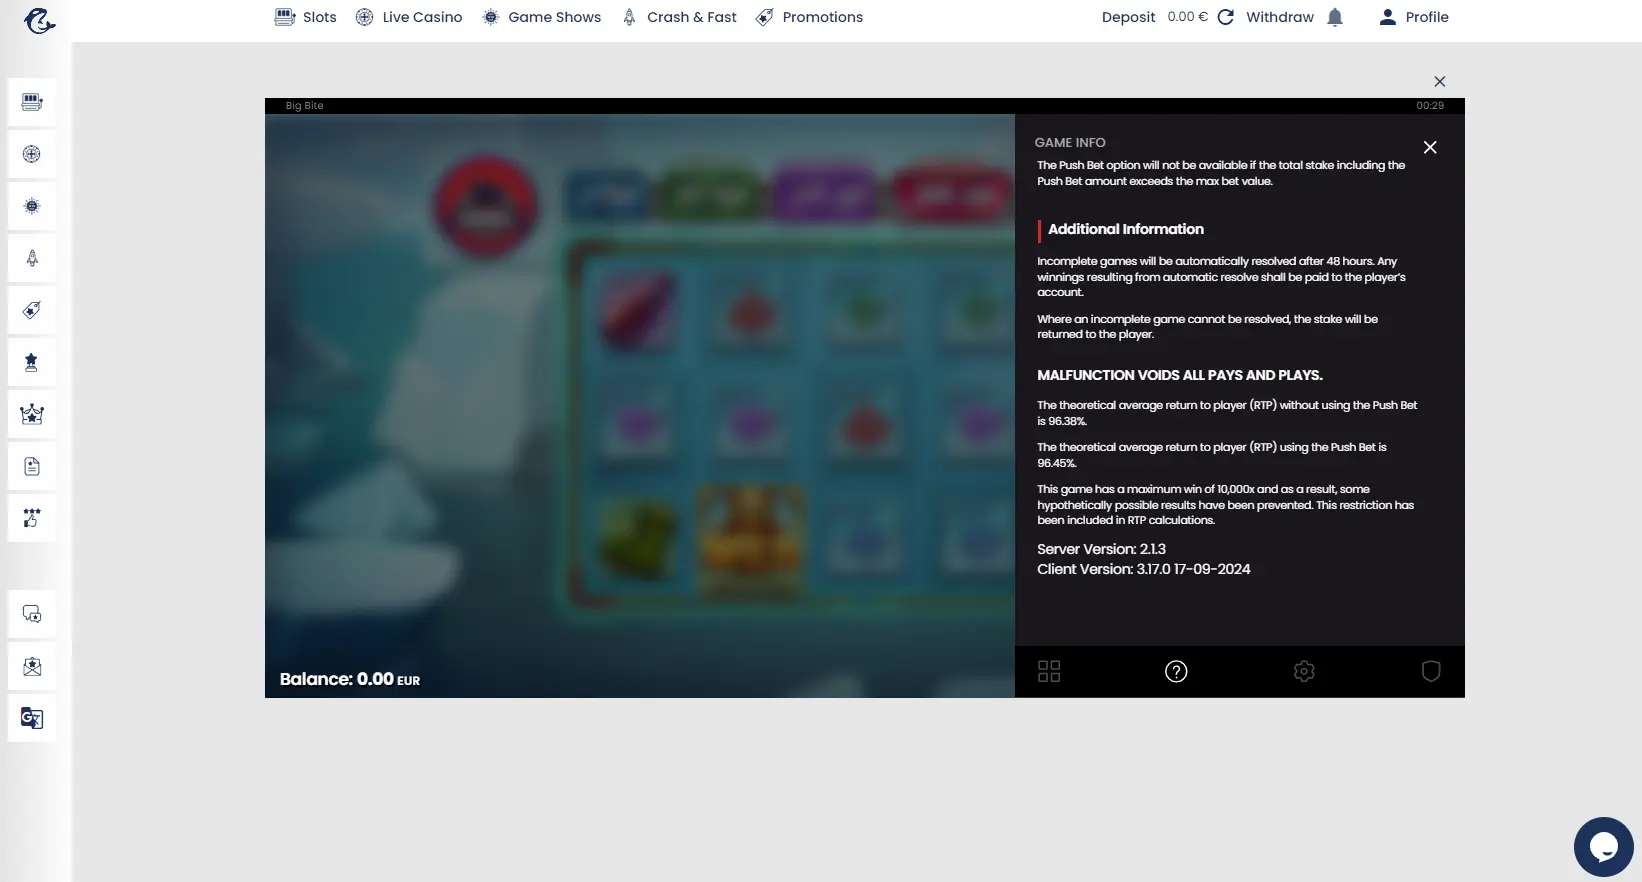Click the RTP 96.38% paragraph
The width and height of the screenshot is (1642, 882).
pyautogui.click(x=1227, y=413)
